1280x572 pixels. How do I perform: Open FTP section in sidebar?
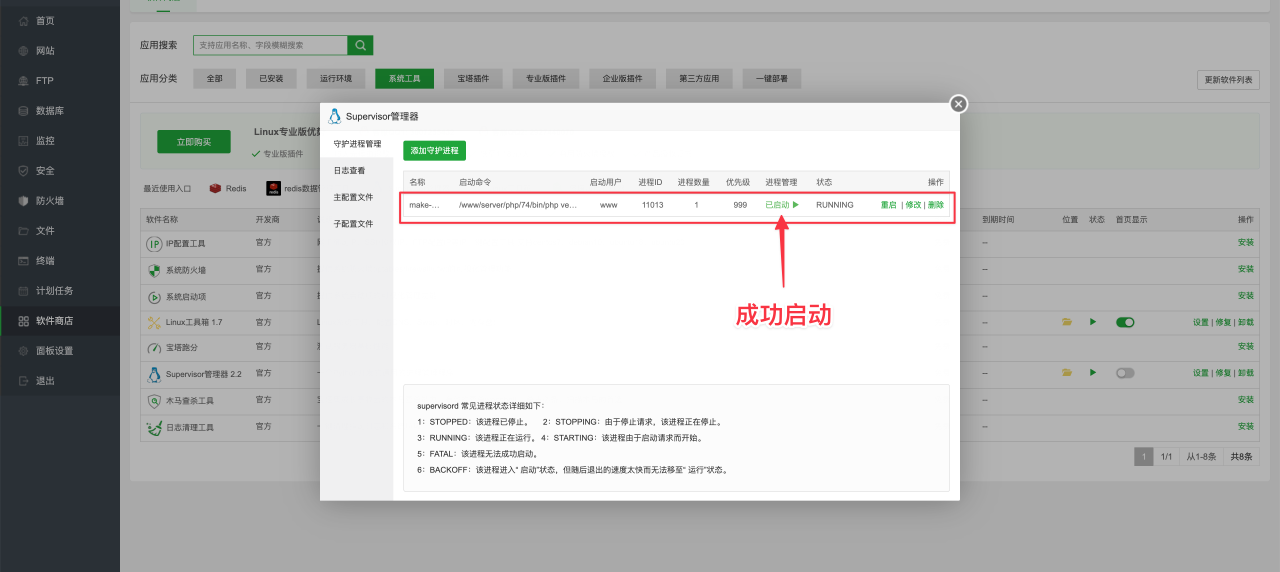tap(45, 80)
